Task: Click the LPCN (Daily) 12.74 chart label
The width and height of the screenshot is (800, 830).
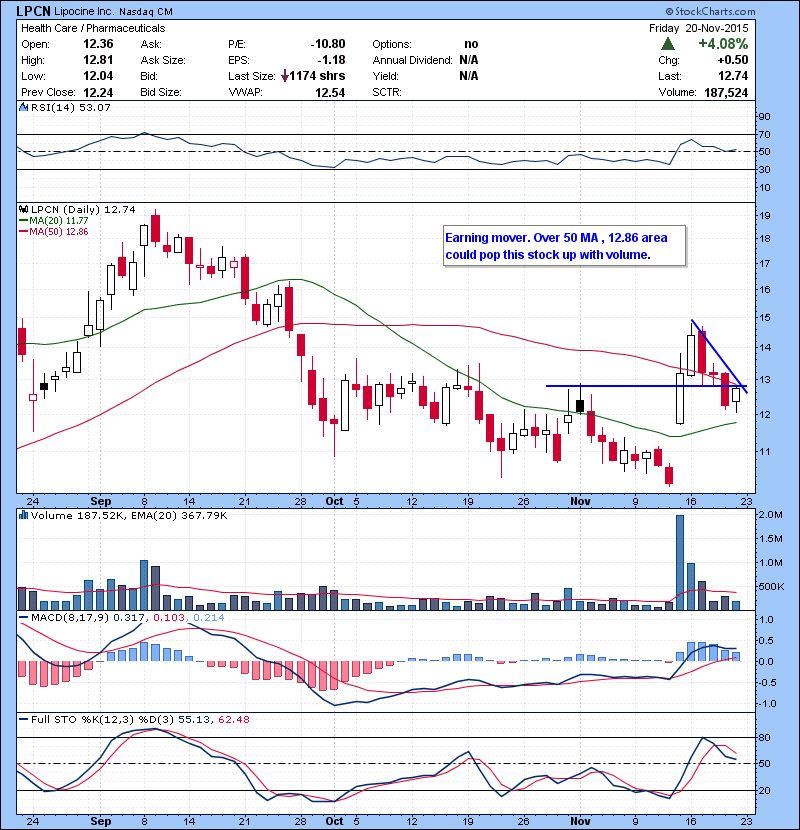Action: (x=83, y=209)
